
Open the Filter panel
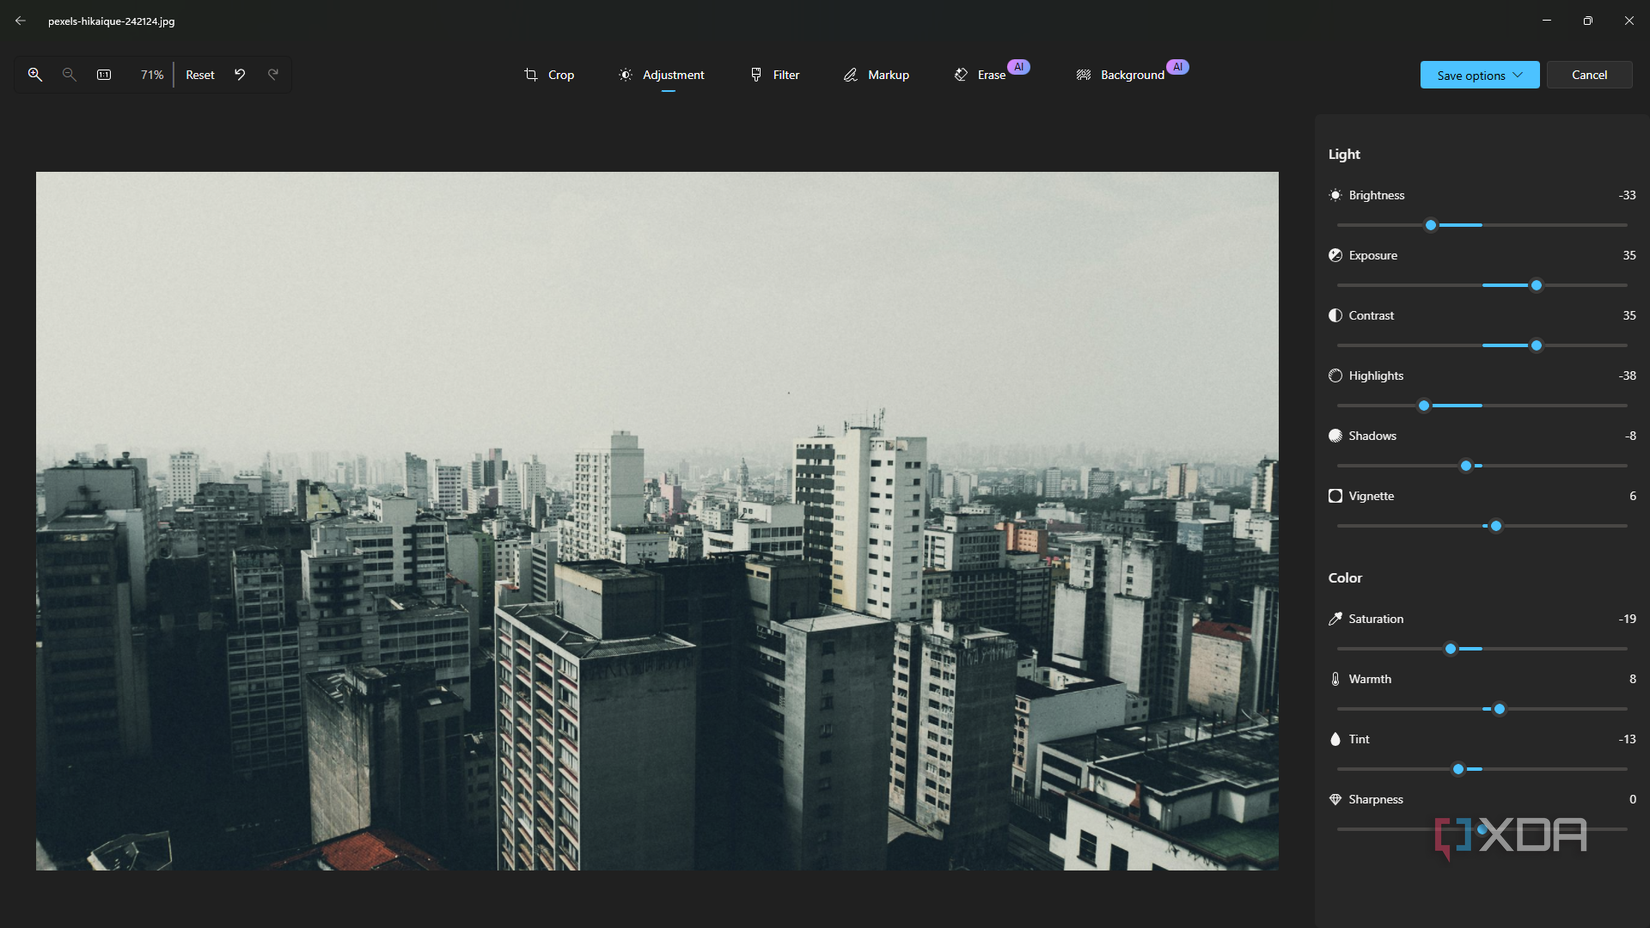click(x=775, y=74)
